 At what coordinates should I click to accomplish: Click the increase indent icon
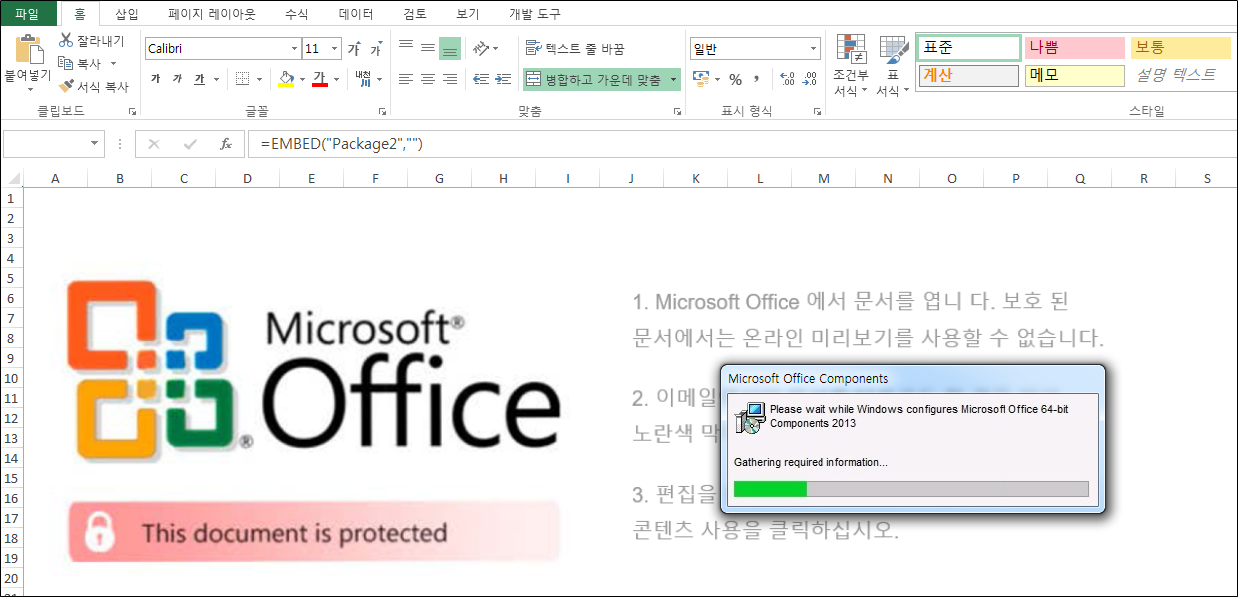pyautogui.click(x=503, y=78)
